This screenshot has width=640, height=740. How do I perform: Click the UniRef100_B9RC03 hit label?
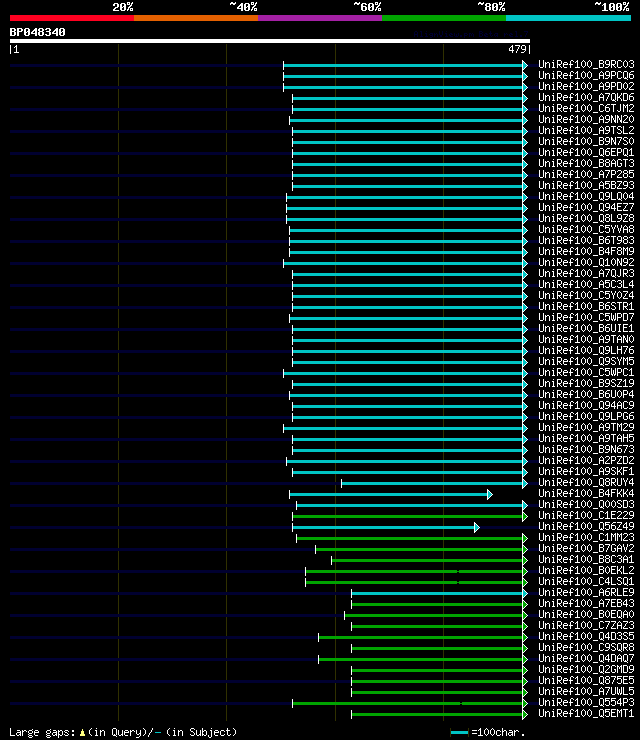tap(586, 64)
